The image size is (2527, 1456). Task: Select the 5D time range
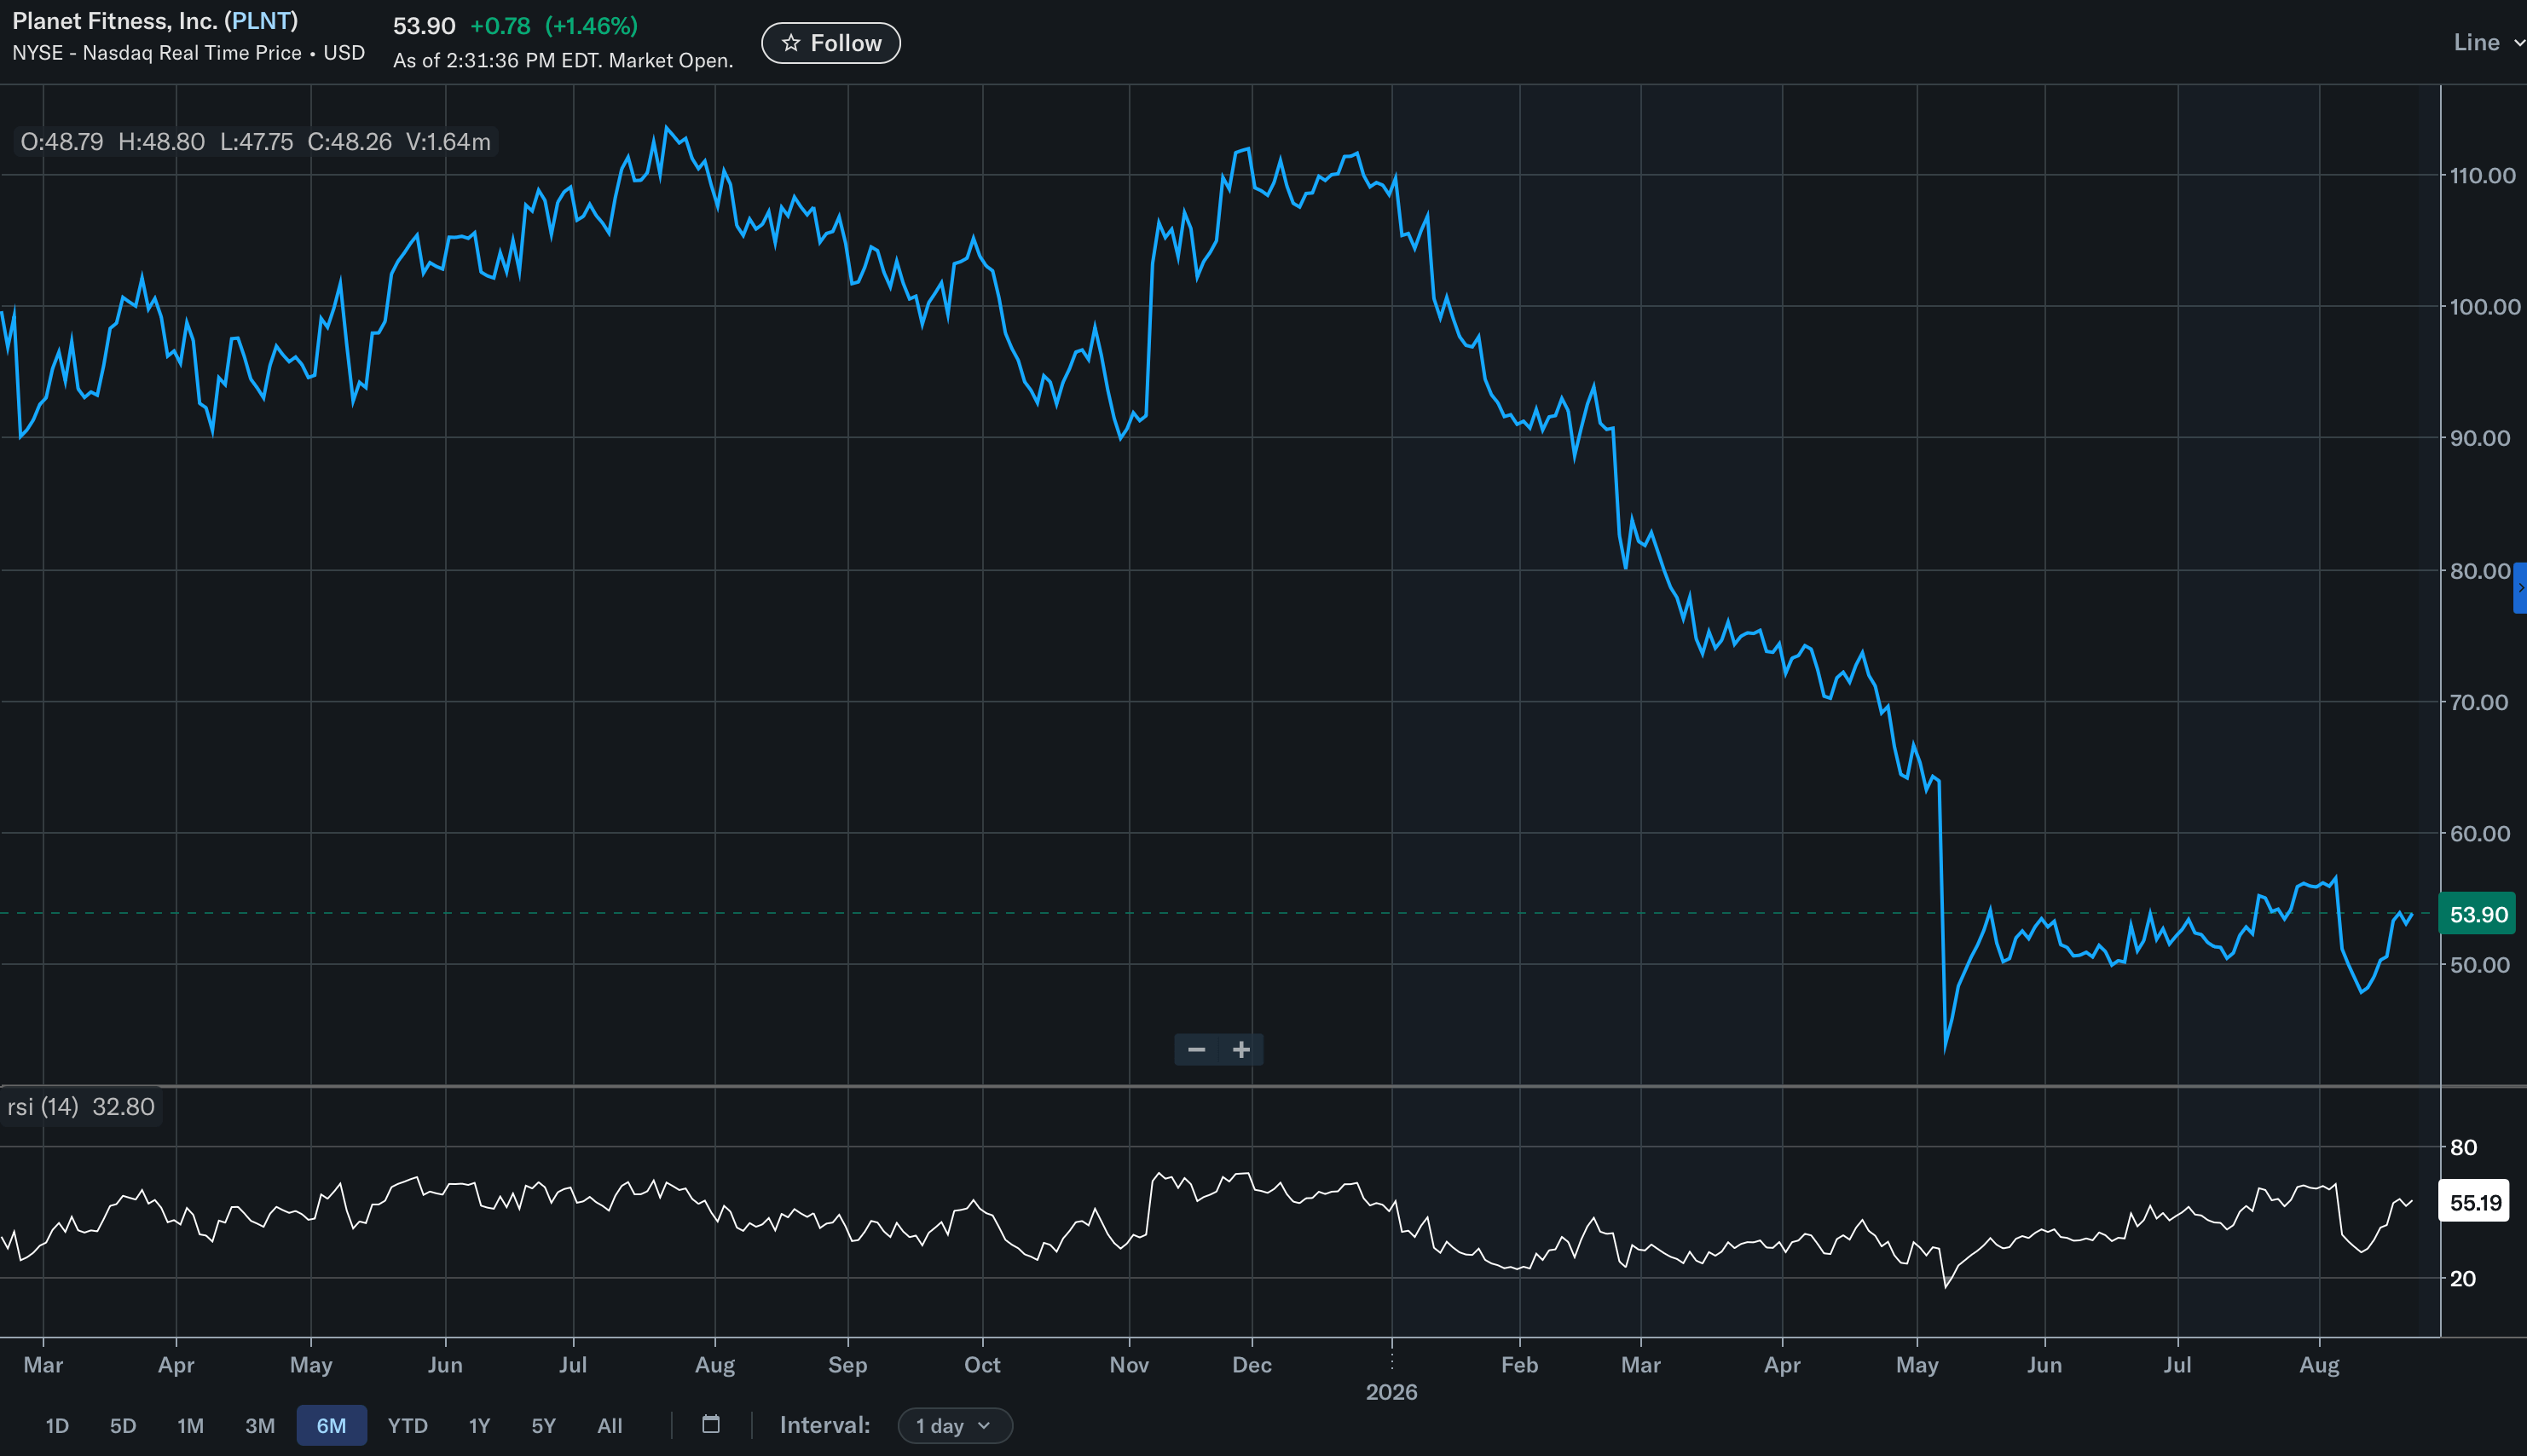click(123, 1425)
